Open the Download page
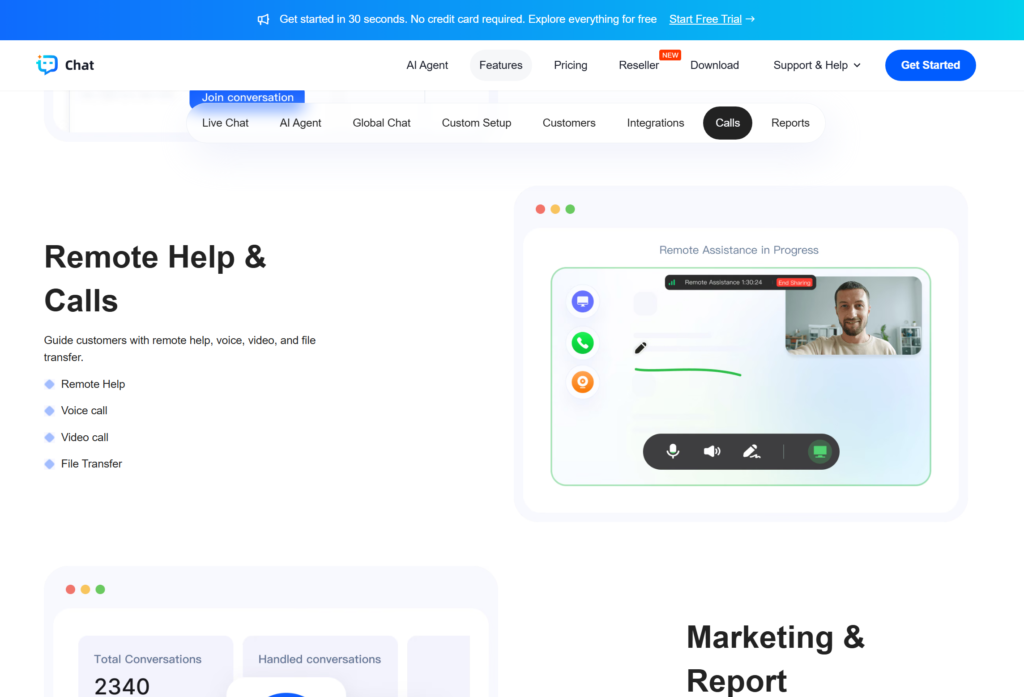 pos(714,65)
